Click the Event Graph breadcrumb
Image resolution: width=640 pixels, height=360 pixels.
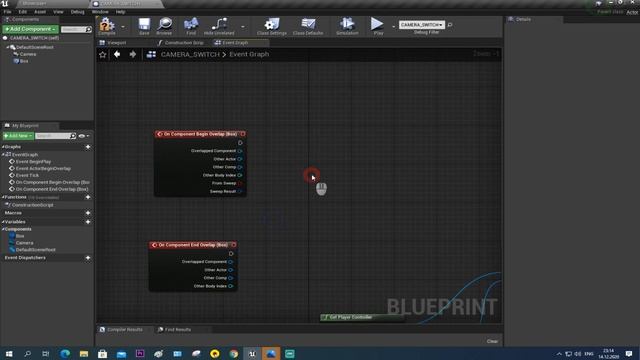pos(249,54)
